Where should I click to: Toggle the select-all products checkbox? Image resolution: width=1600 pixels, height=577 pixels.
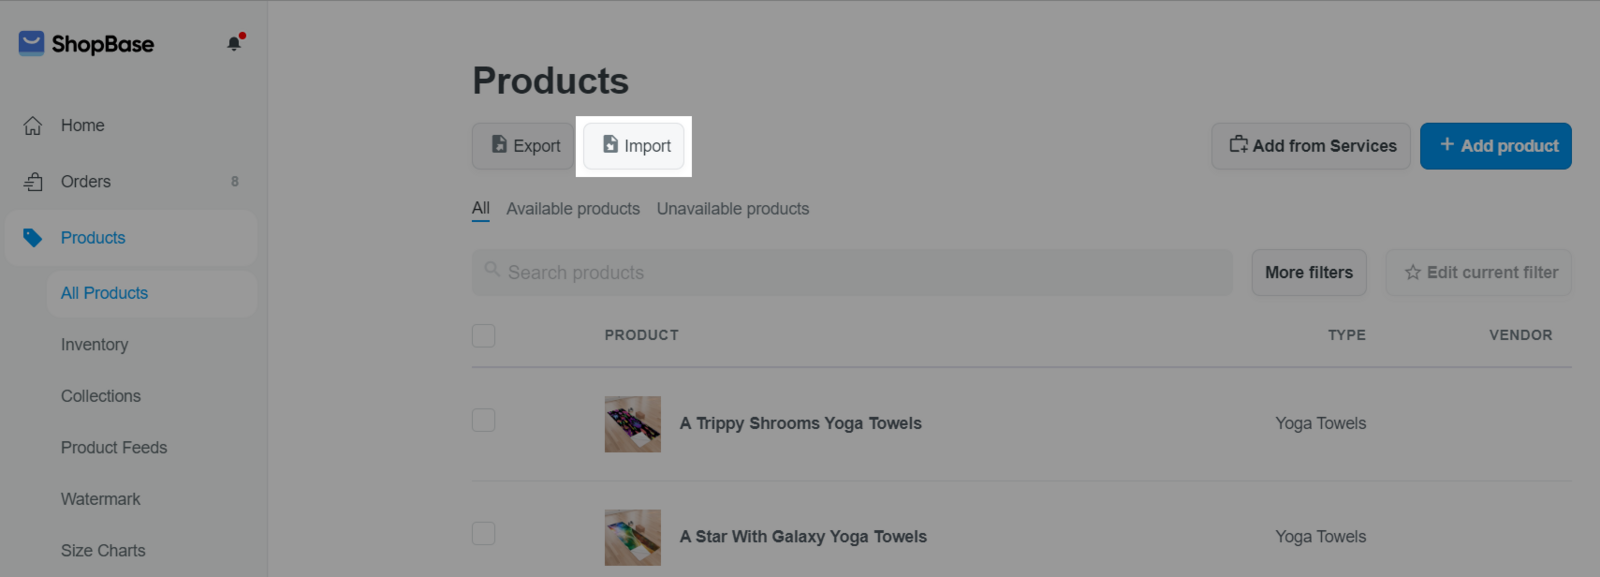pyautogui.click(x=484, y=336)
